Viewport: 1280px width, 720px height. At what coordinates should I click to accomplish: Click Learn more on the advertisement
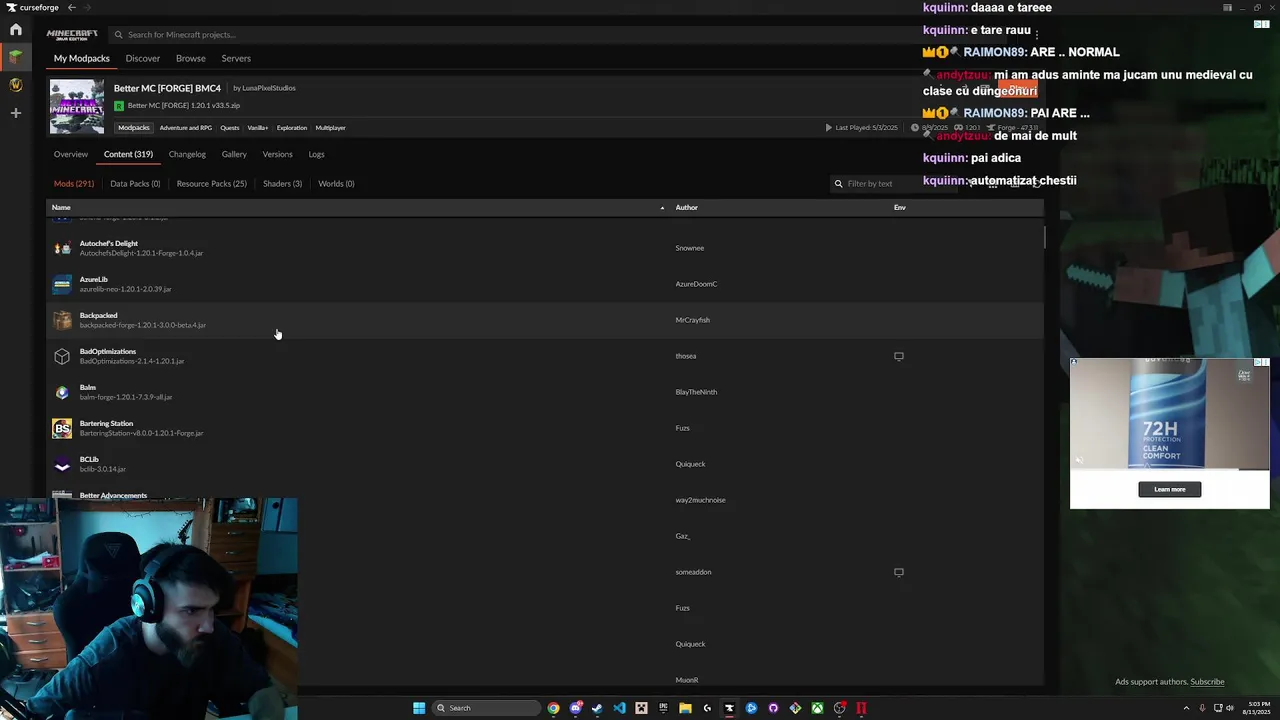(x=1170, y=489)
